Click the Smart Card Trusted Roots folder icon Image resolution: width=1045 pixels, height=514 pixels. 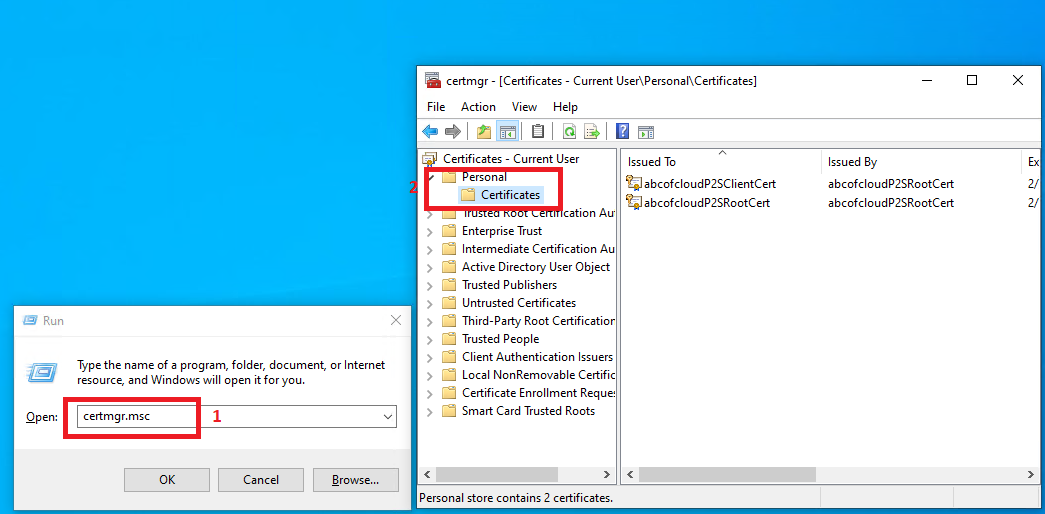point(449,411)
